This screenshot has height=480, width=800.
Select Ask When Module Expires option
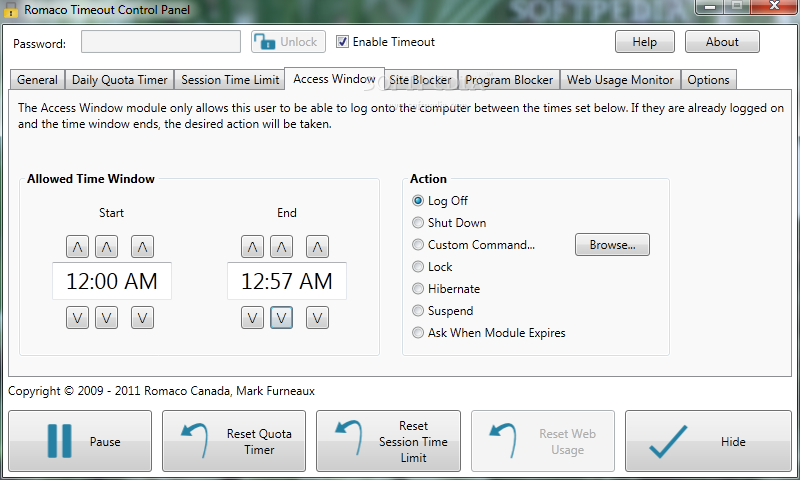coord(418,333)
